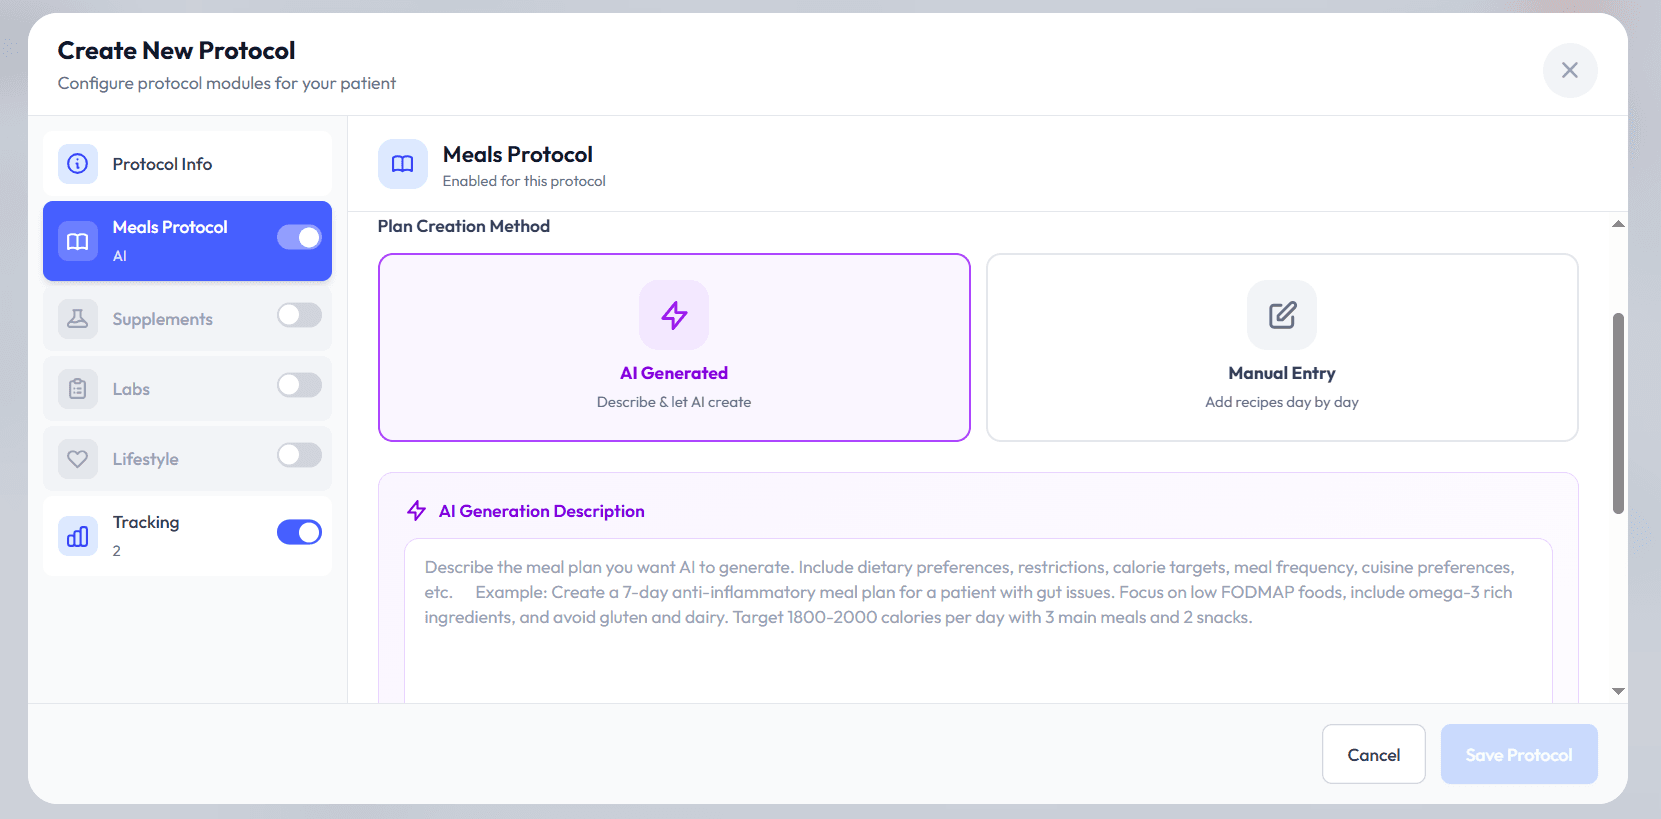This screenshot has width=1661, height=819.
Task: Click the Meals Protocol header book icon
Action: tap(402, 164)
